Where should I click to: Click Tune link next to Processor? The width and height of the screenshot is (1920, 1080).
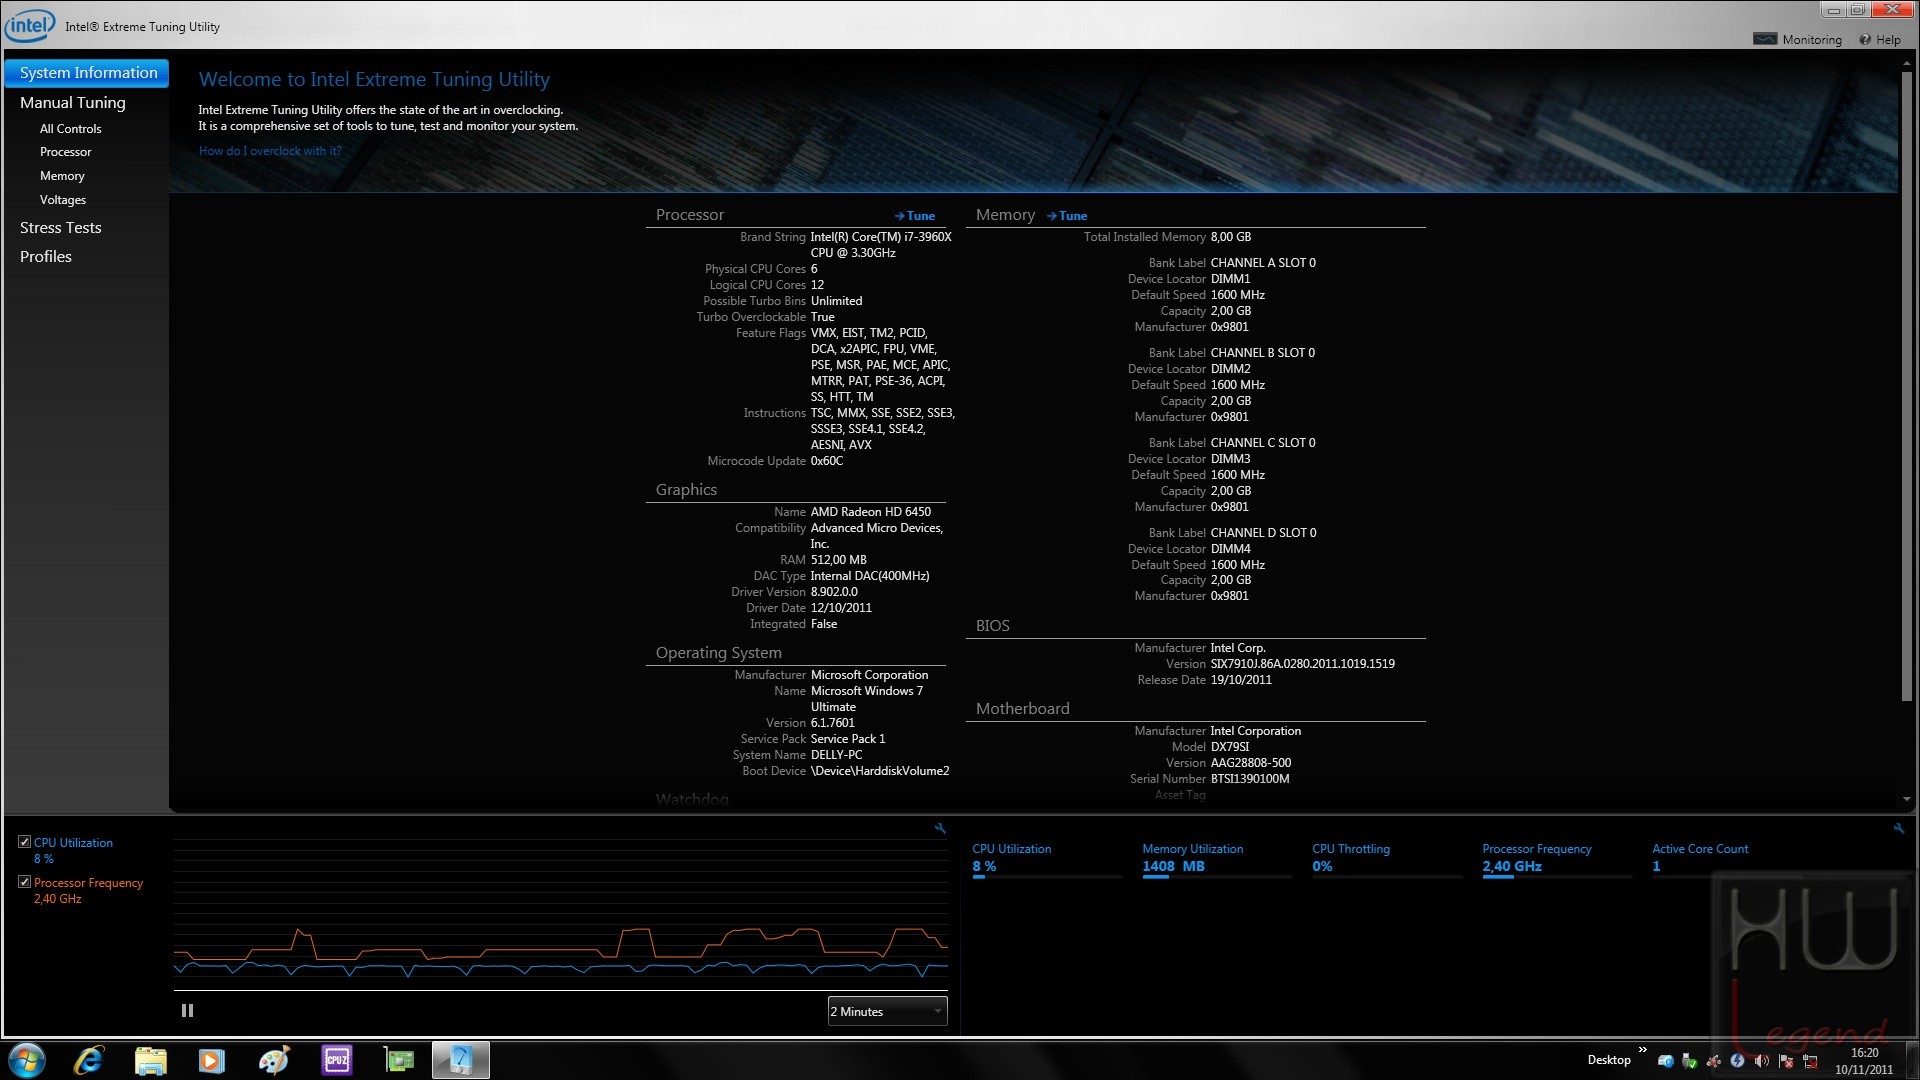pos(915,216)
